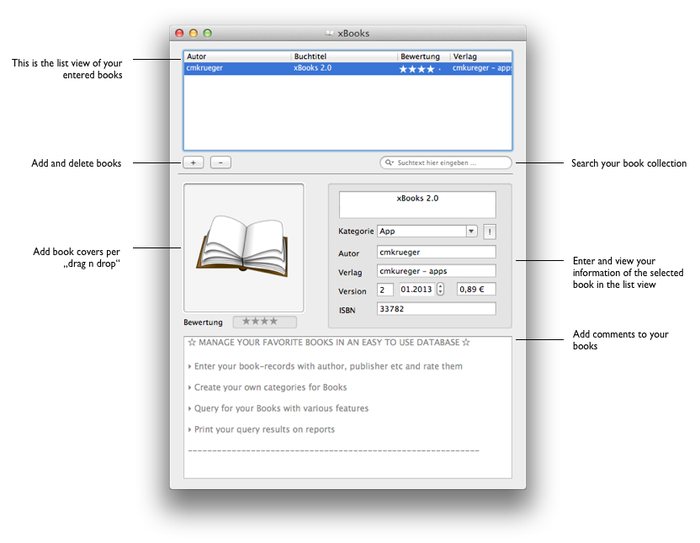Click the Enter your book-records line
700x543 pixels.
[x=325, y=366]
